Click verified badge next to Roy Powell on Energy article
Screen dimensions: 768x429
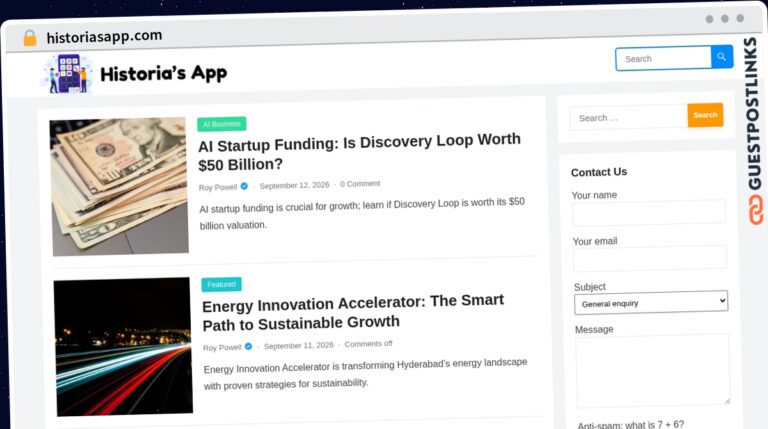[x=248, y=346]
